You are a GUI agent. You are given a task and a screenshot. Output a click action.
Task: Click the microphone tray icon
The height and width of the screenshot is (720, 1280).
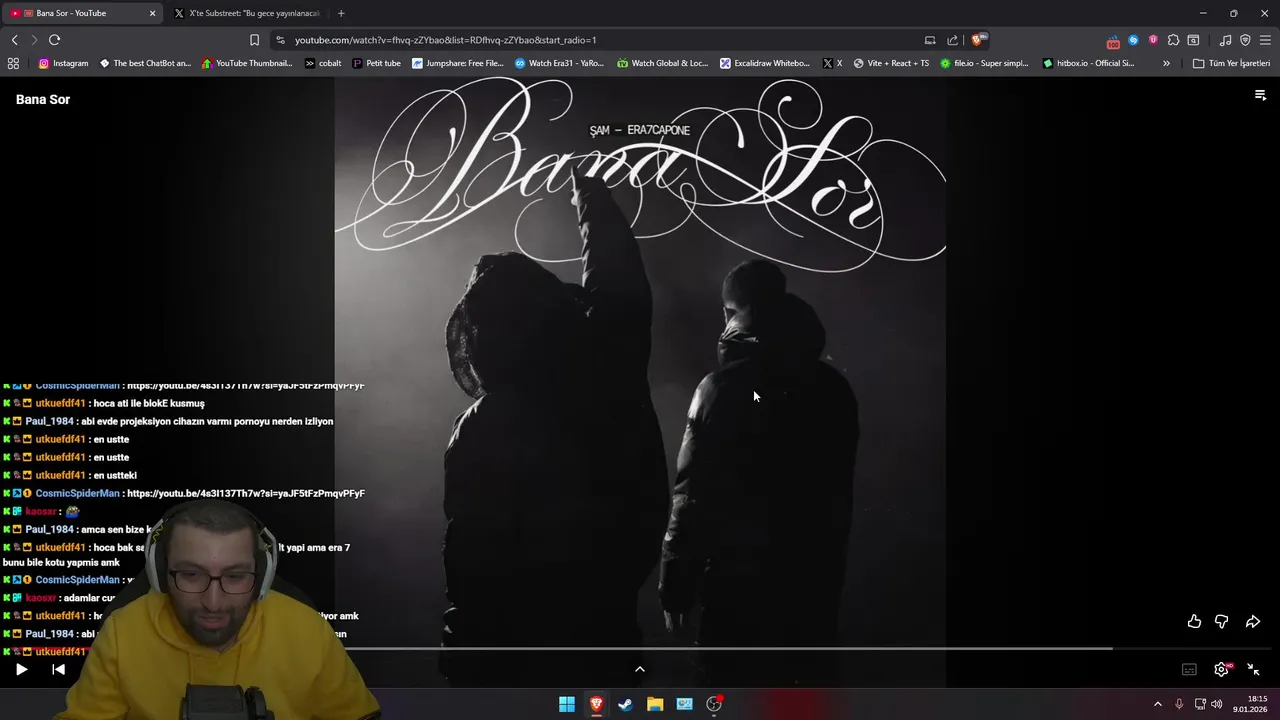(x=1179, y=704)
